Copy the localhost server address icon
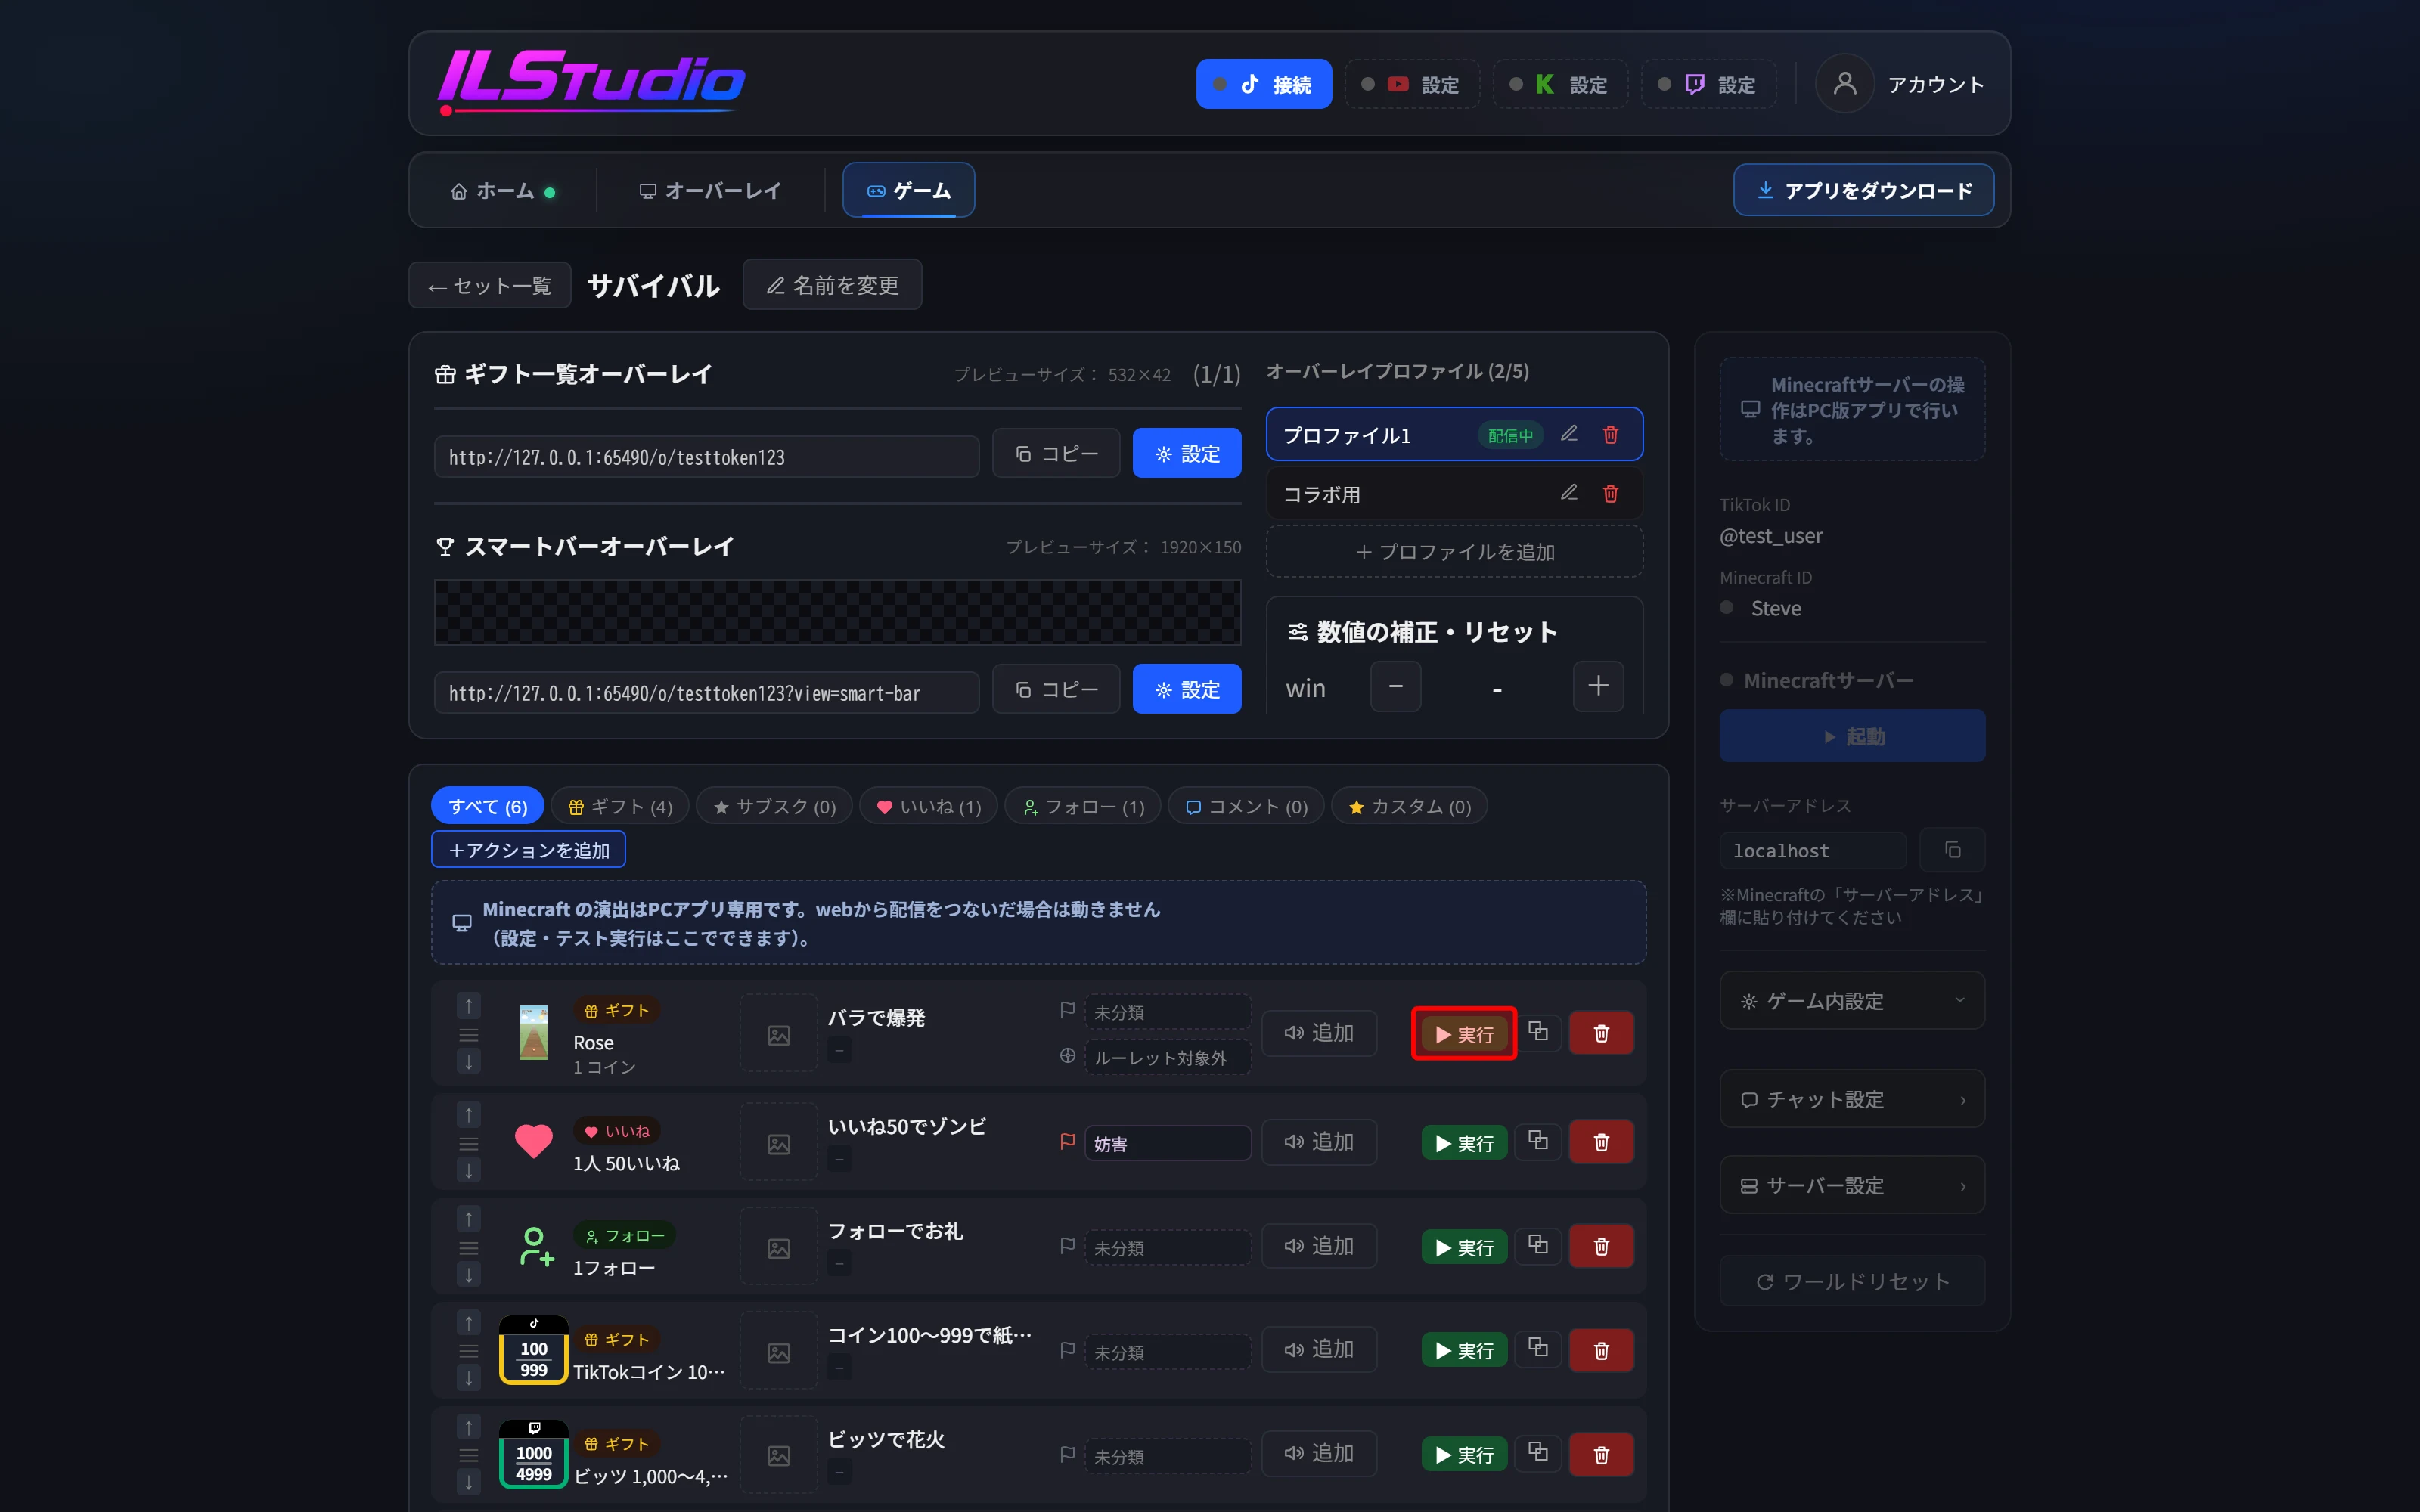Viewport: 2420px width, 1512px height. [1952, 850]
